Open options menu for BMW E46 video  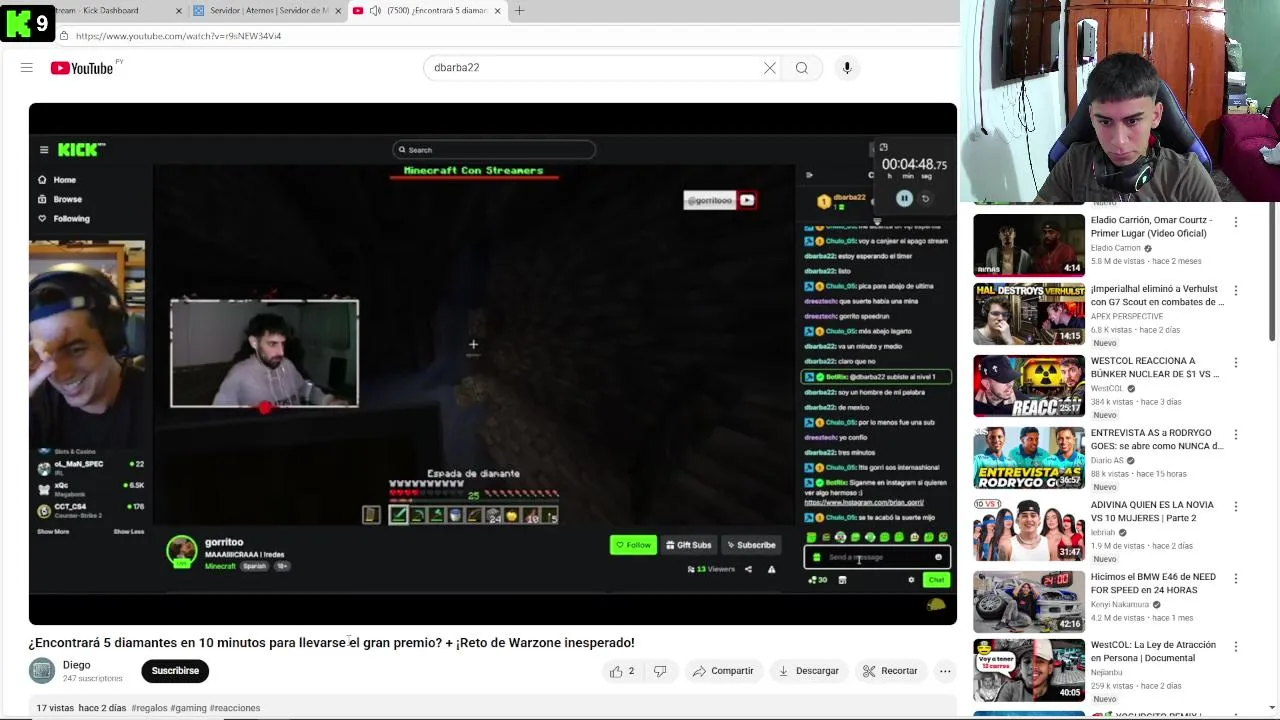[1236, 578]
